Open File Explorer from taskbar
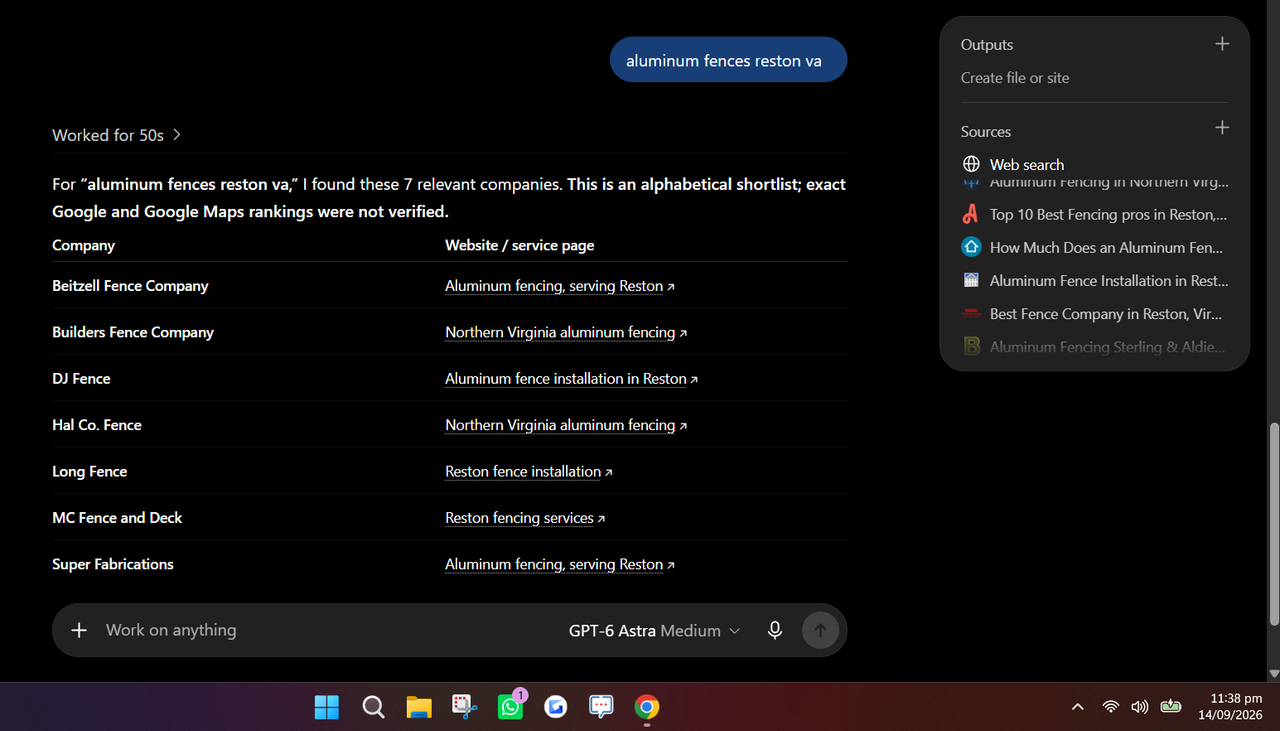Image resolution: width=1280 pixels, height=731 pixels. point(419,707)
